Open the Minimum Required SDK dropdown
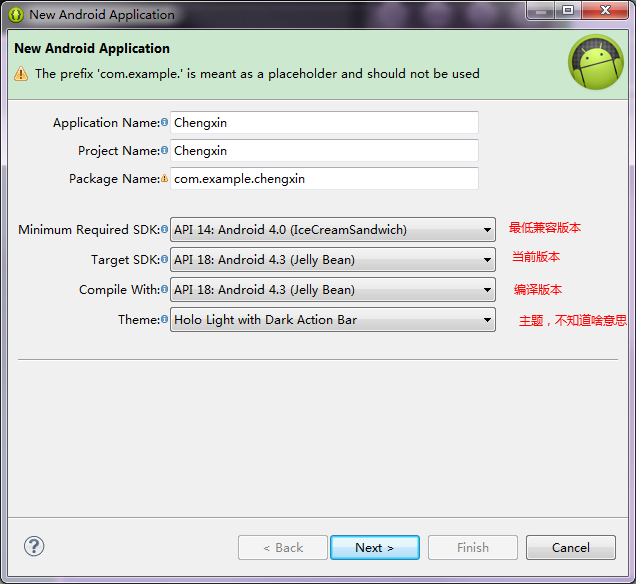 tap(333, 230)
